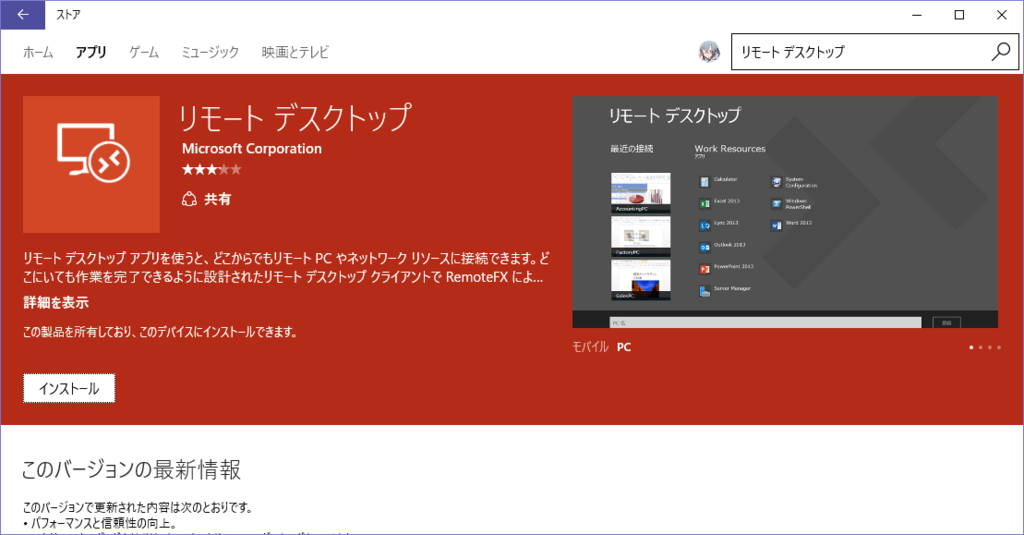Expand the description with 詳細を表示
The width and height of the screenshot is (1024, 535).
point(56,302)
